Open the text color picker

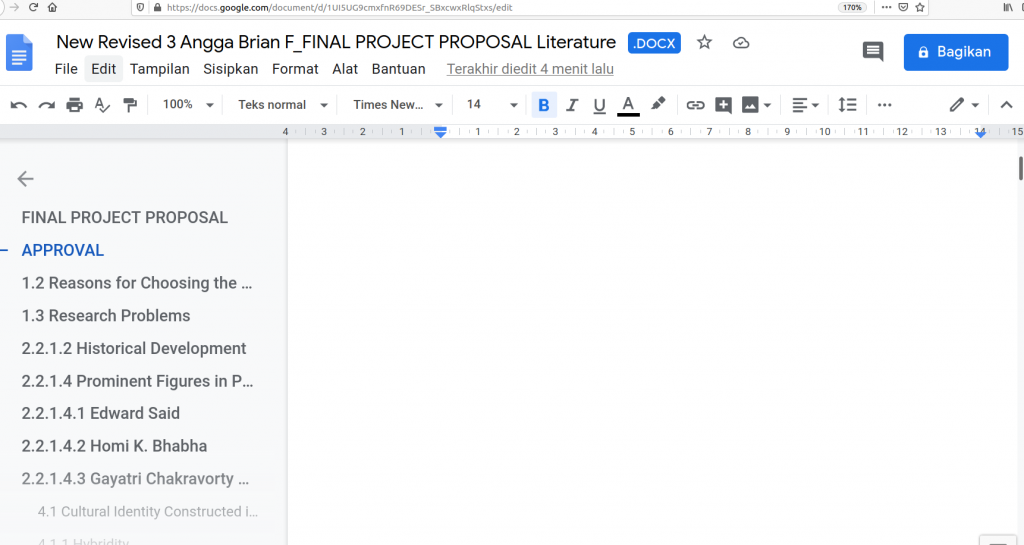[628, 105]
